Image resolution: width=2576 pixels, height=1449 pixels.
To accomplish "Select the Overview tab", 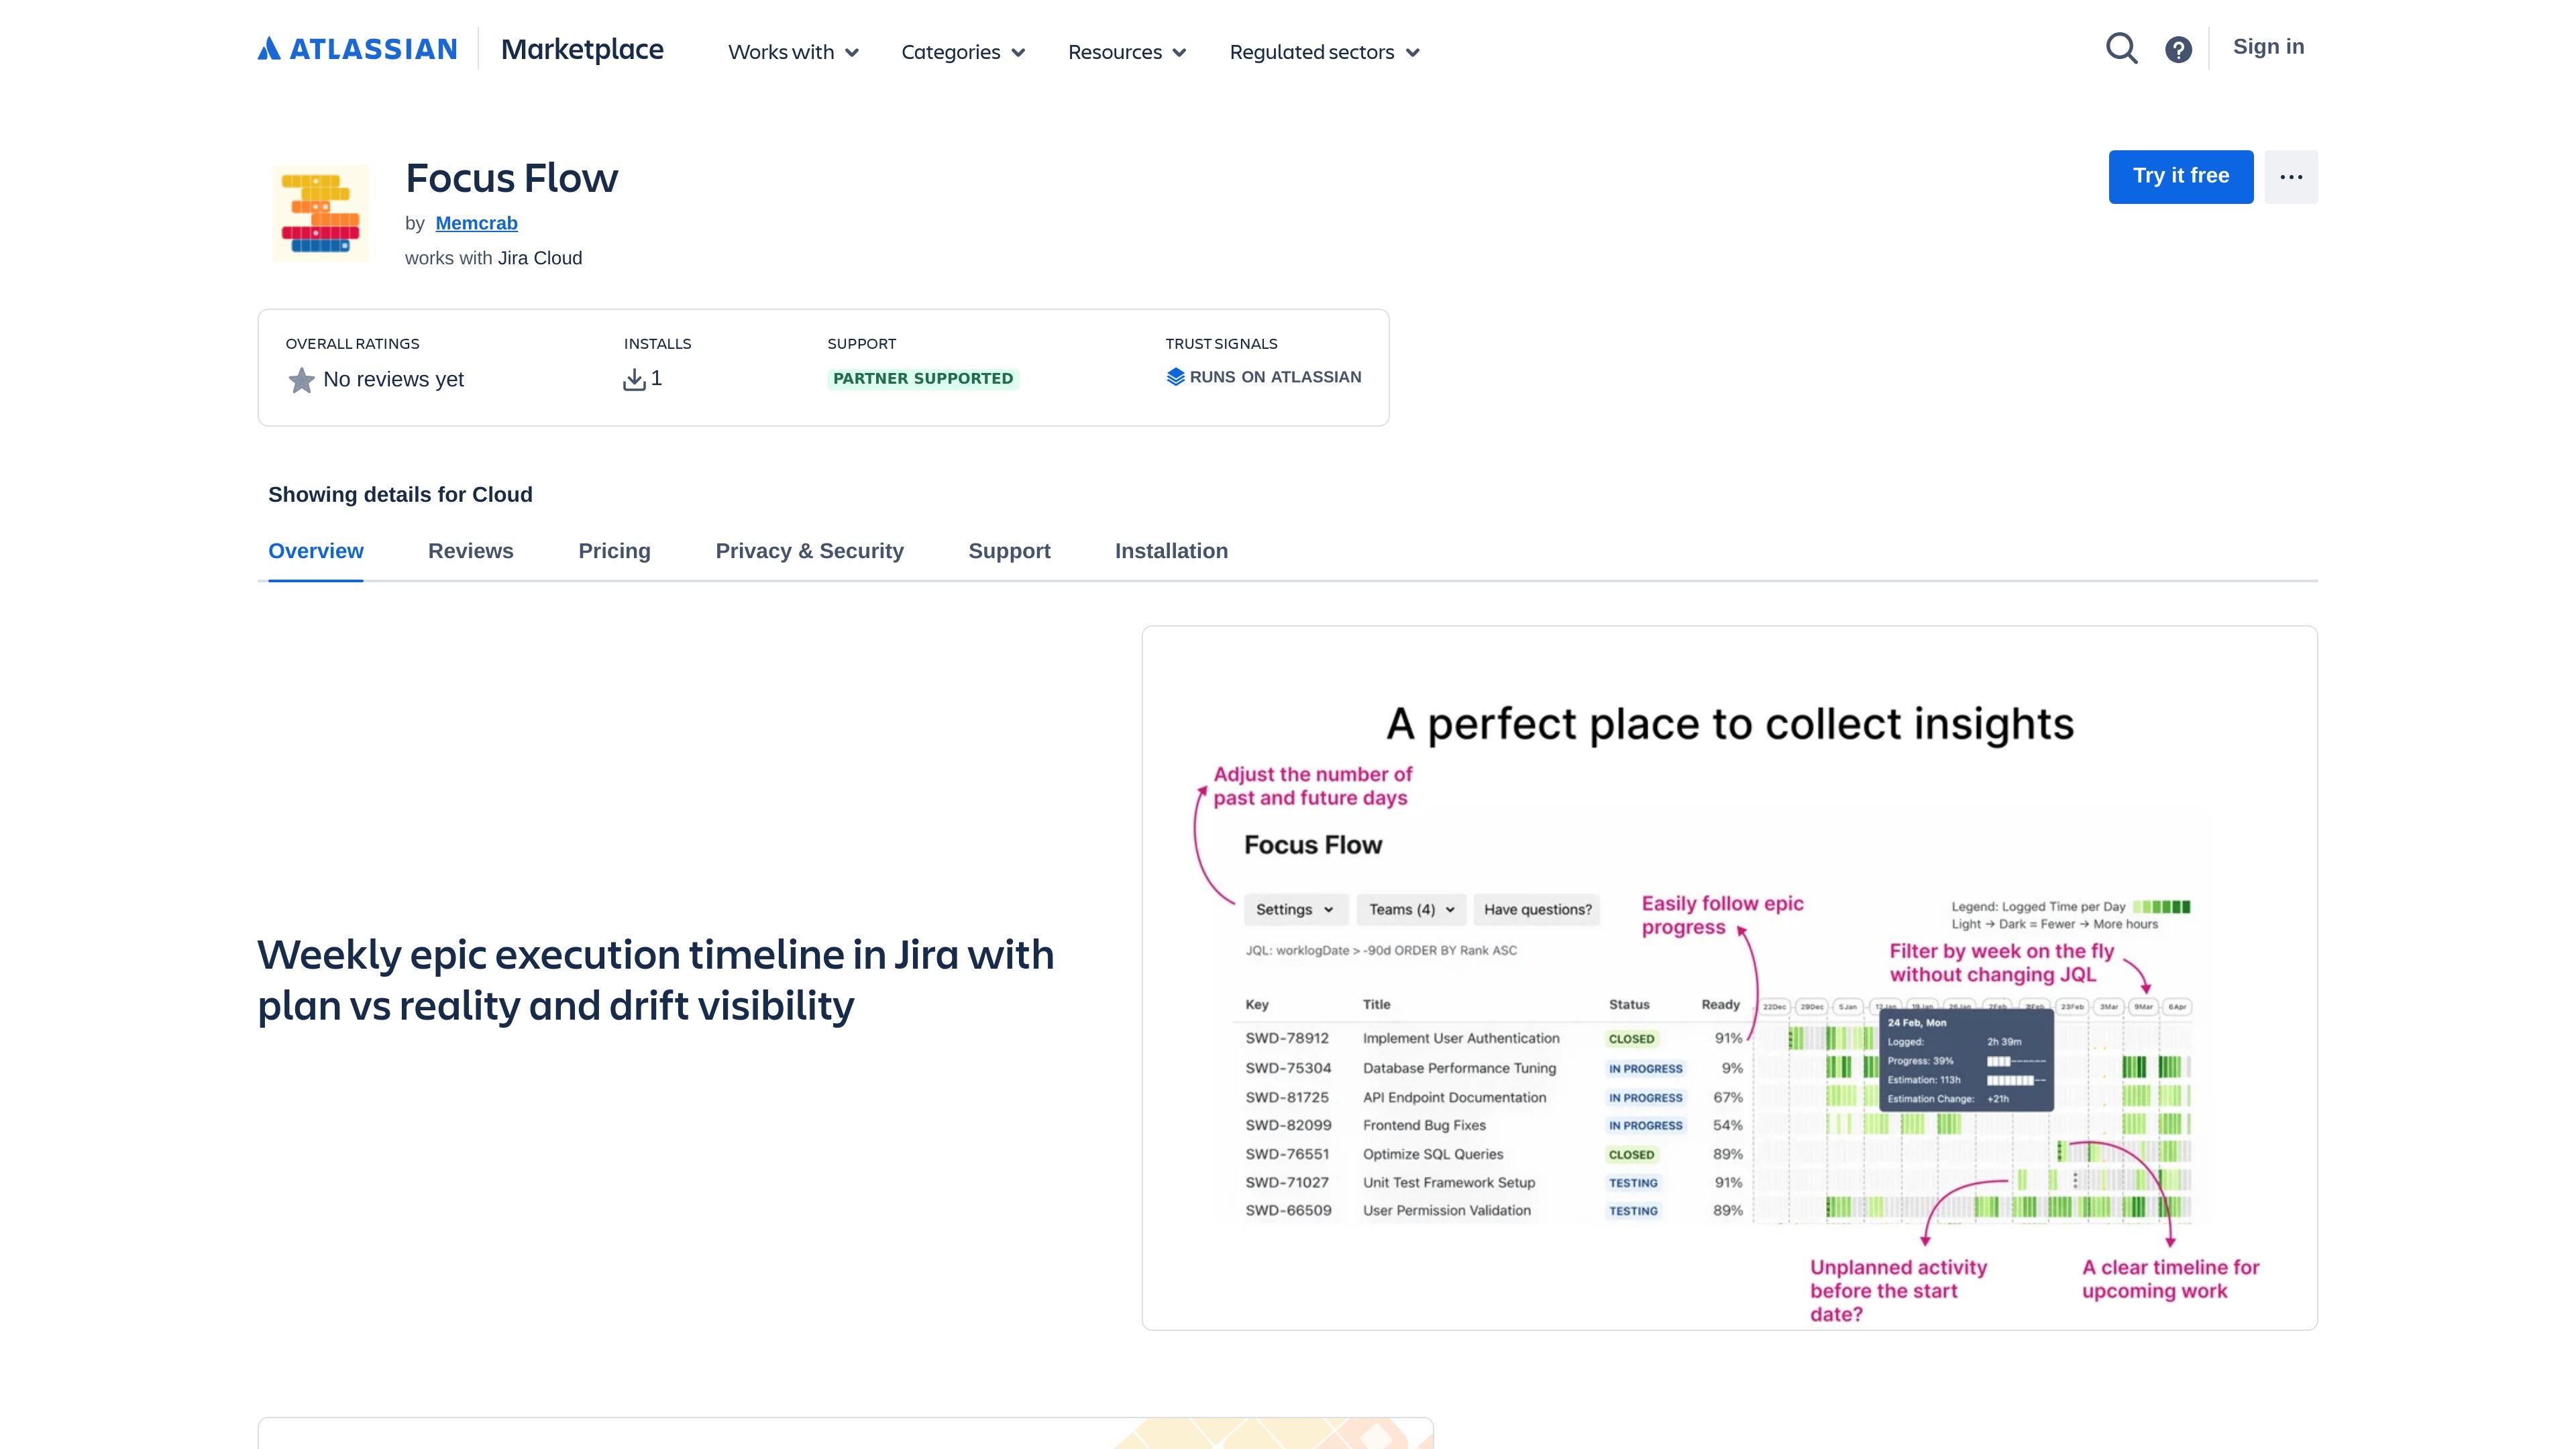I will (x=316, y=551).
